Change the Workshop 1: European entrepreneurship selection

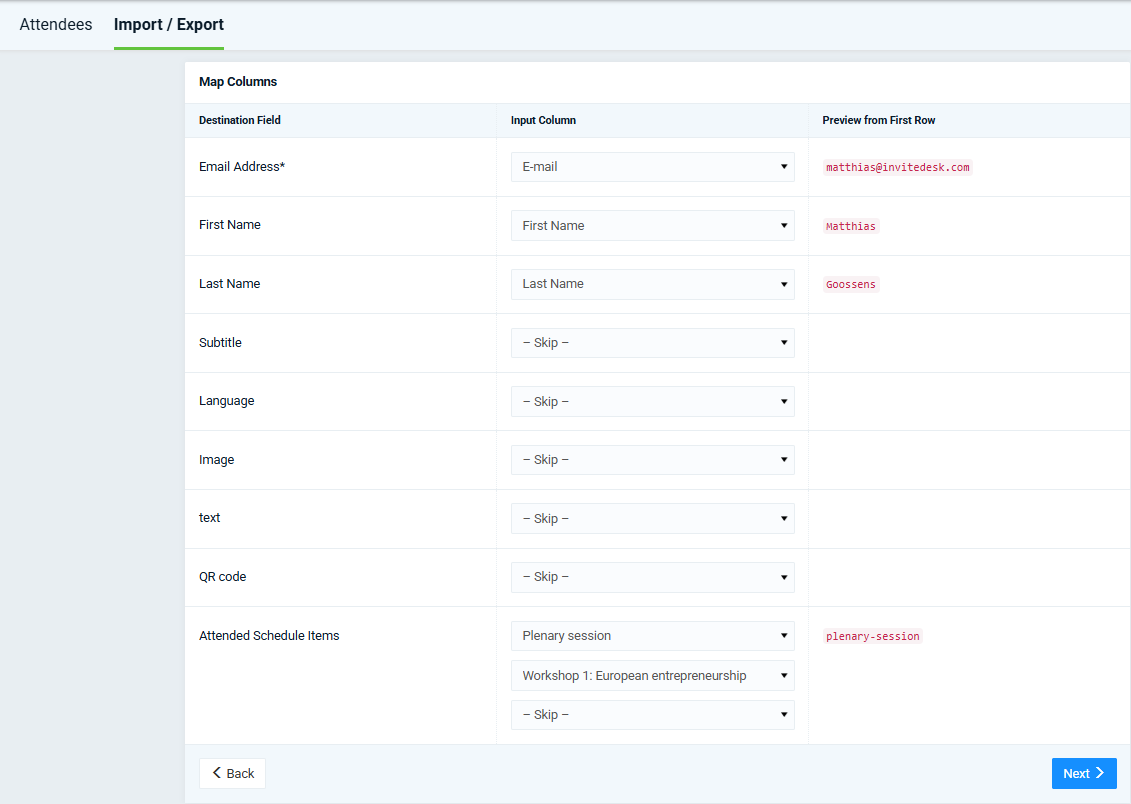652,676
